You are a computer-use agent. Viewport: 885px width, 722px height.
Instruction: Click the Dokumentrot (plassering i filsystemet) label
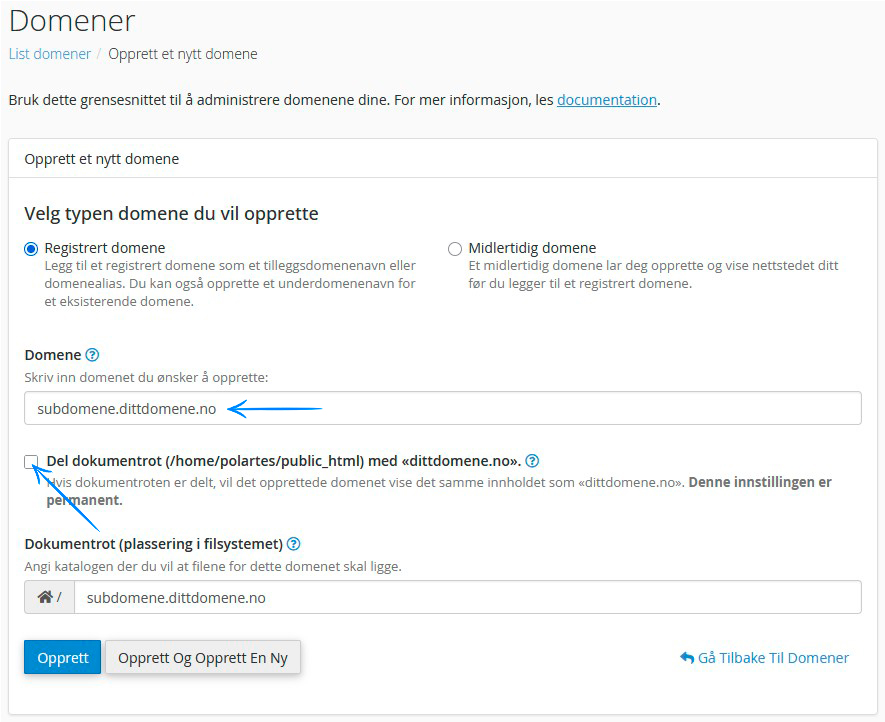pos(153,544)
